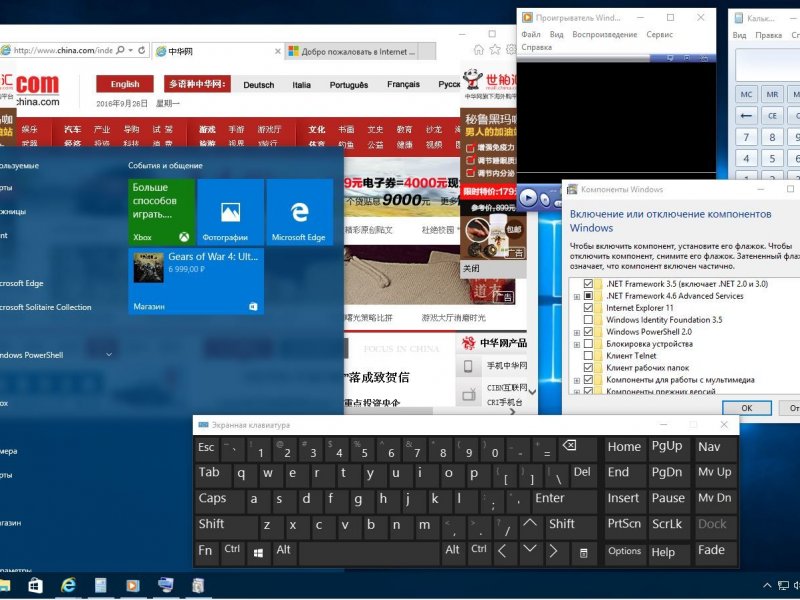Image resolution: width=800 pixels, height=600 pixels.
Task: Open the Правка menu in Calculator
Action: tap(768, 35)
